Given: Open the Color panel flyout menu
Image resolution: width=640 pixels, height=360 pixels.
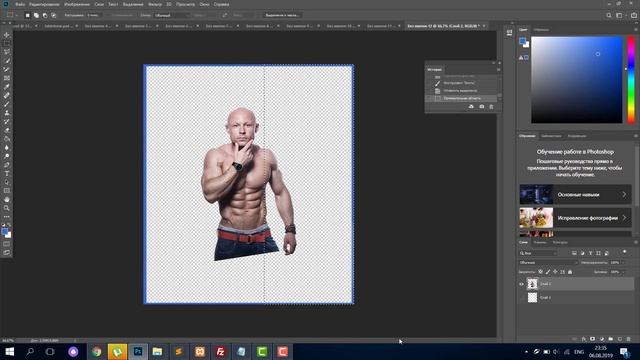Looking at the screenshot, I should [x=636, y=30].
